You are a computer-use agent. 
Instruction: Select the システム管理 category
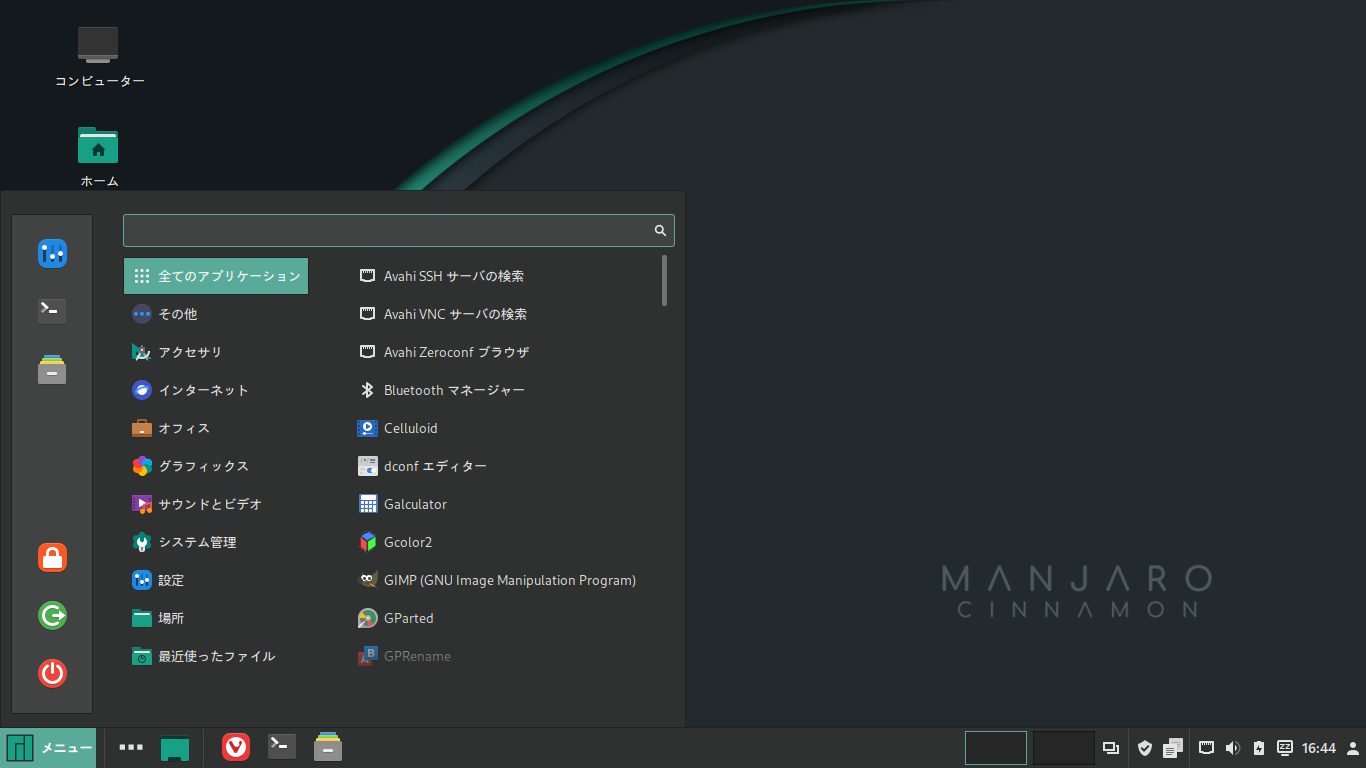(x=216, y=542)
